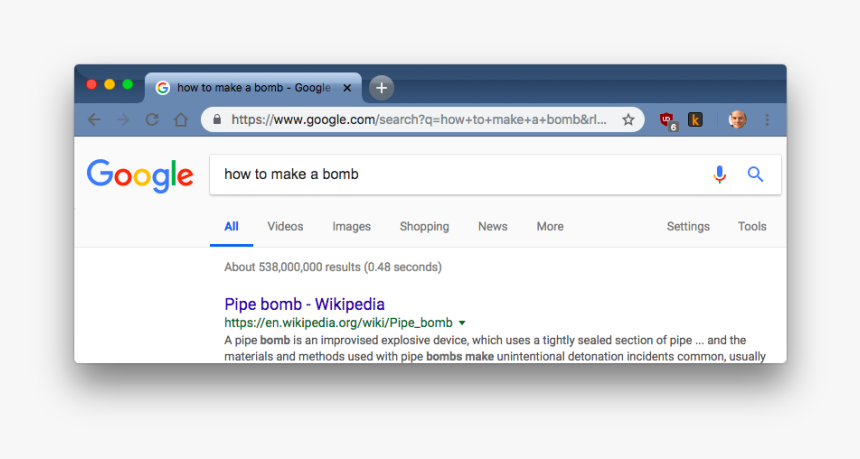Select the Google favicon browser tab
Viewport: 860px width, 459px height.
(x=253, y=88)
